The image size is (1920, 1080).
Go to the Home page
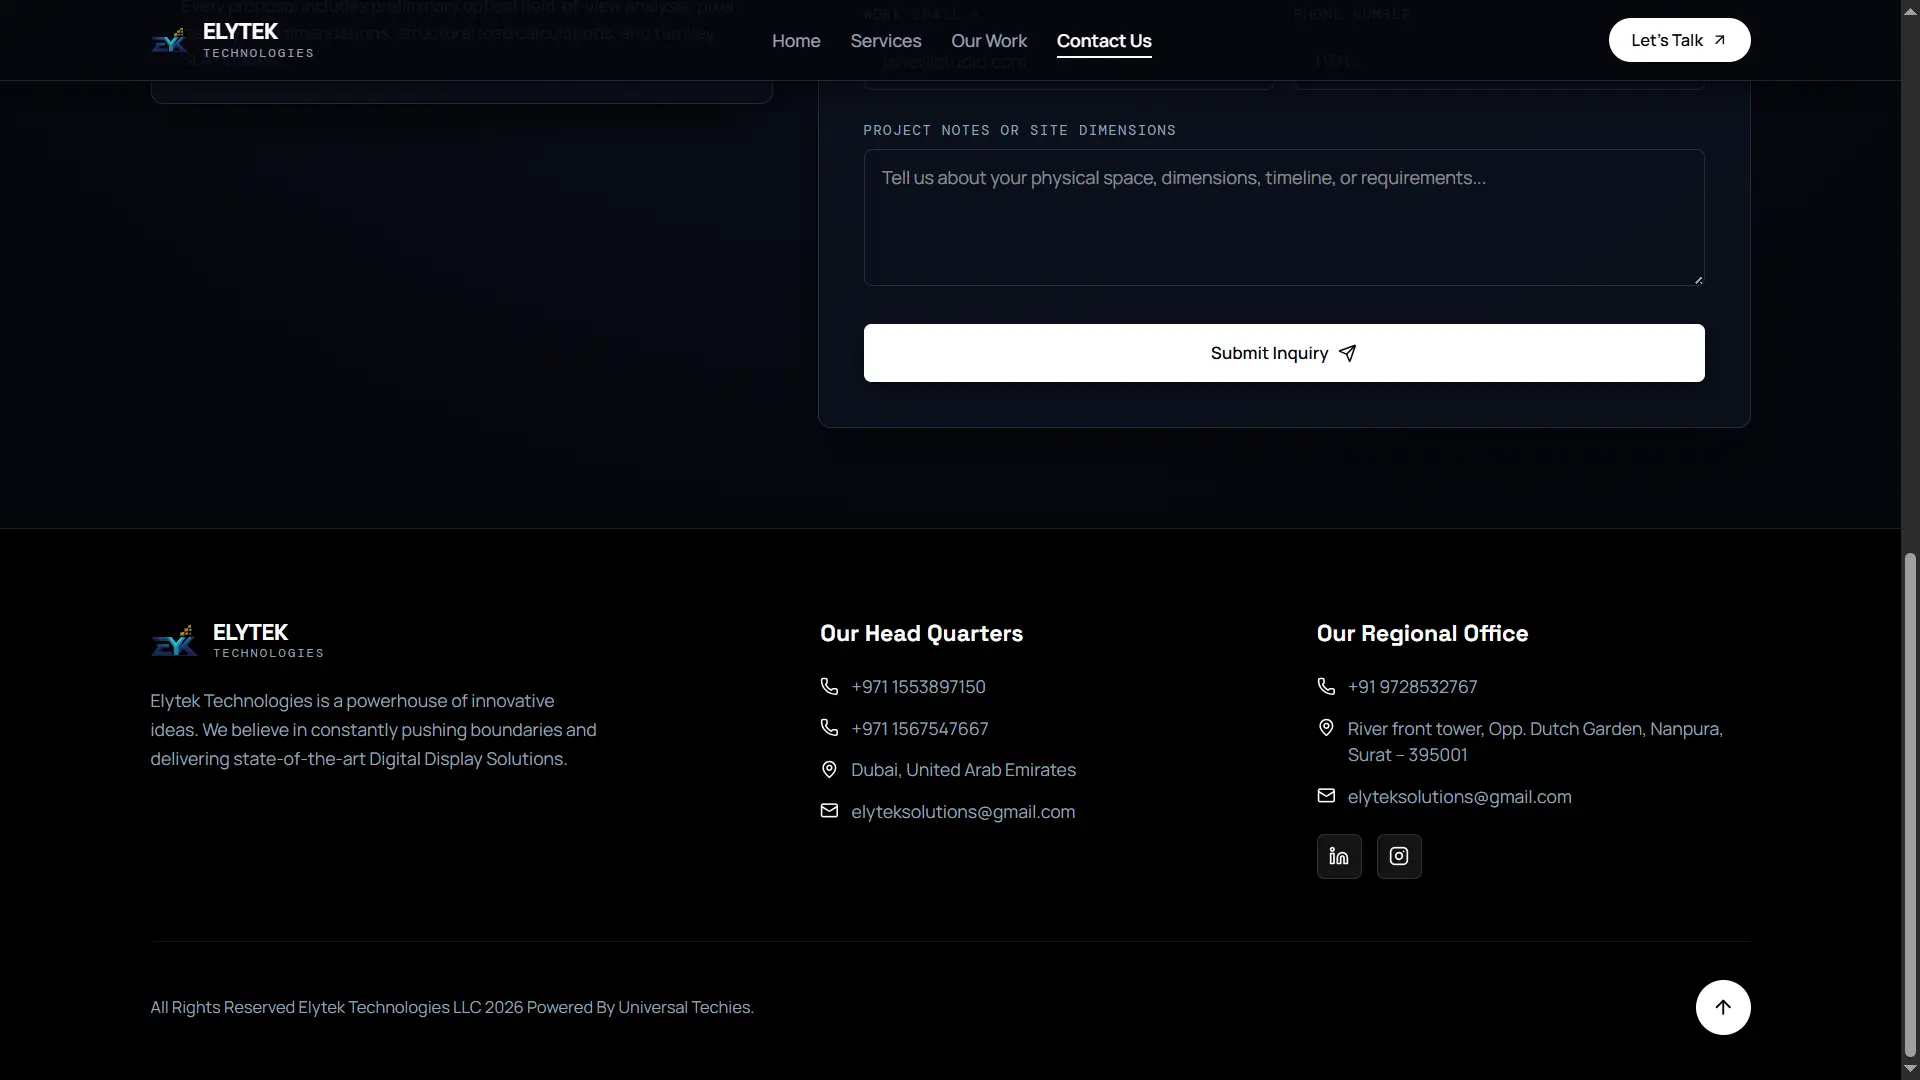(796, 41)
